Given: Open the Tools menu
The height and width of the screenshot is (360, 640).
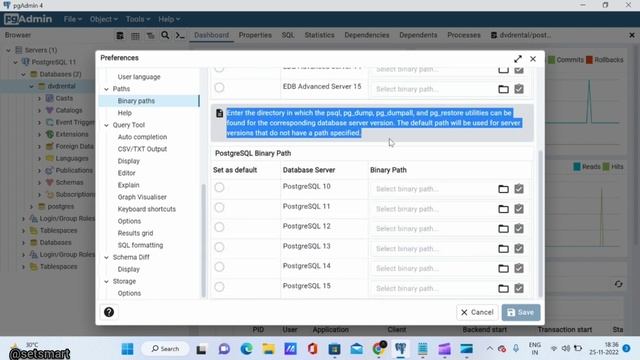Looking at the screenshot, I should pyautogui.click(x=138, y=19).
